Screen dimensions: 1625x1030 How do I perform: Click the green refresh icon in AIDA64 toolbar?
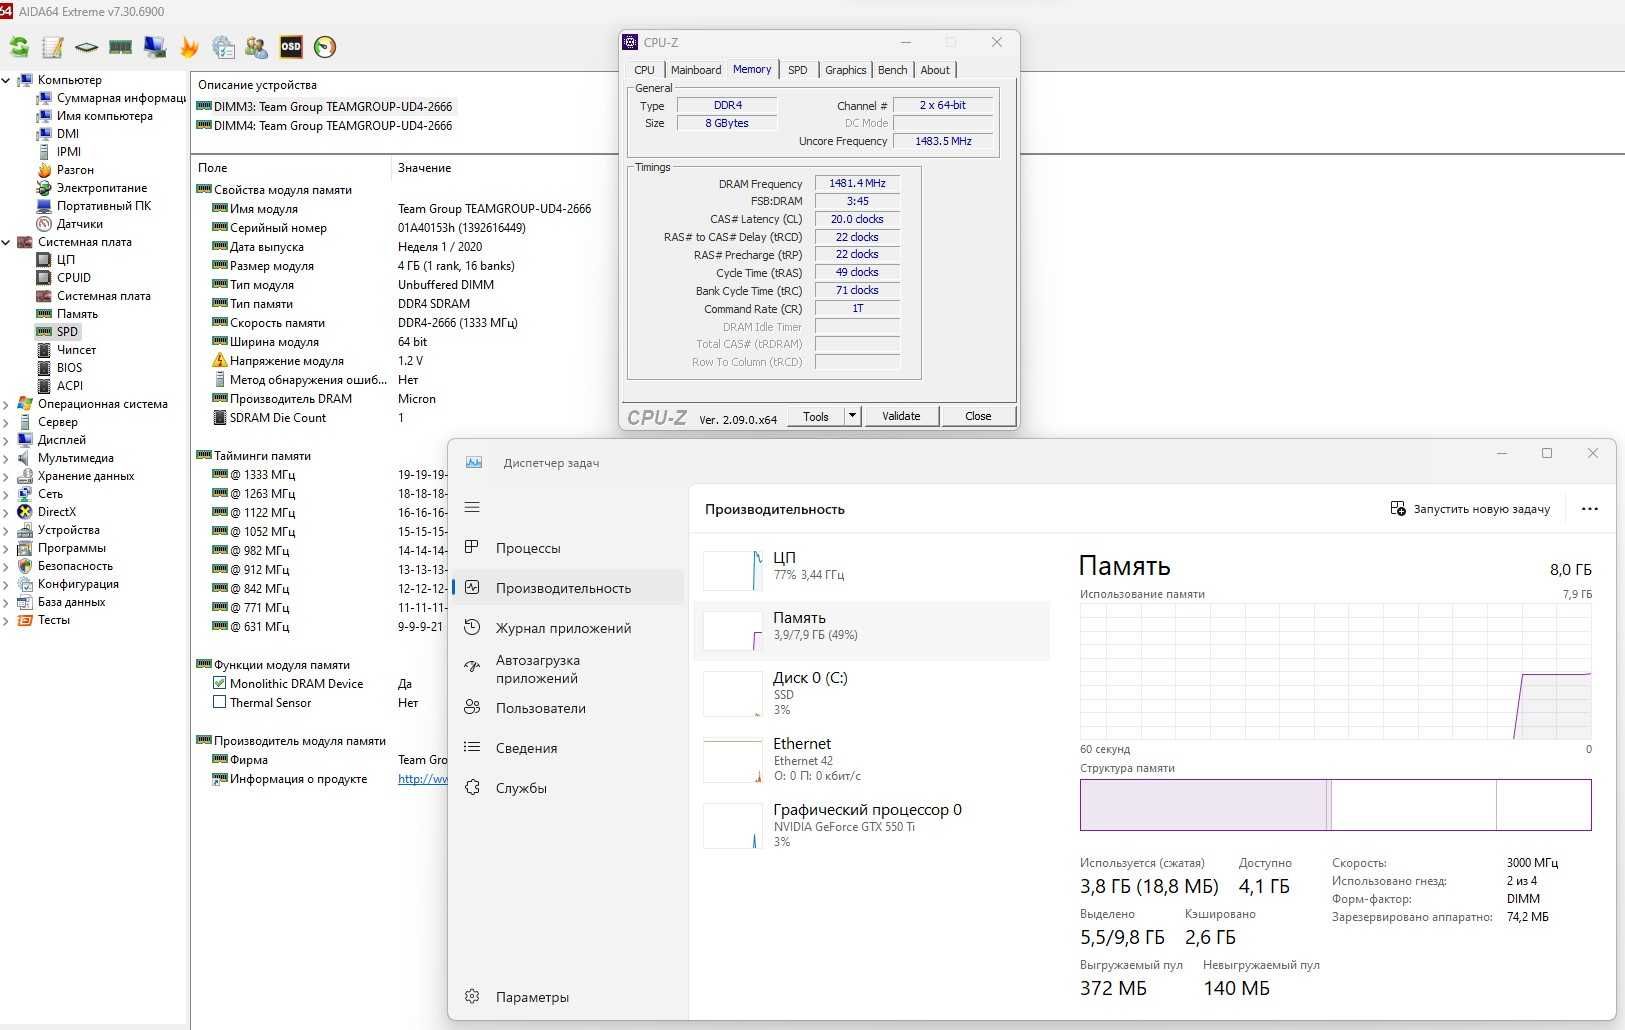click(x=19, y=47)
